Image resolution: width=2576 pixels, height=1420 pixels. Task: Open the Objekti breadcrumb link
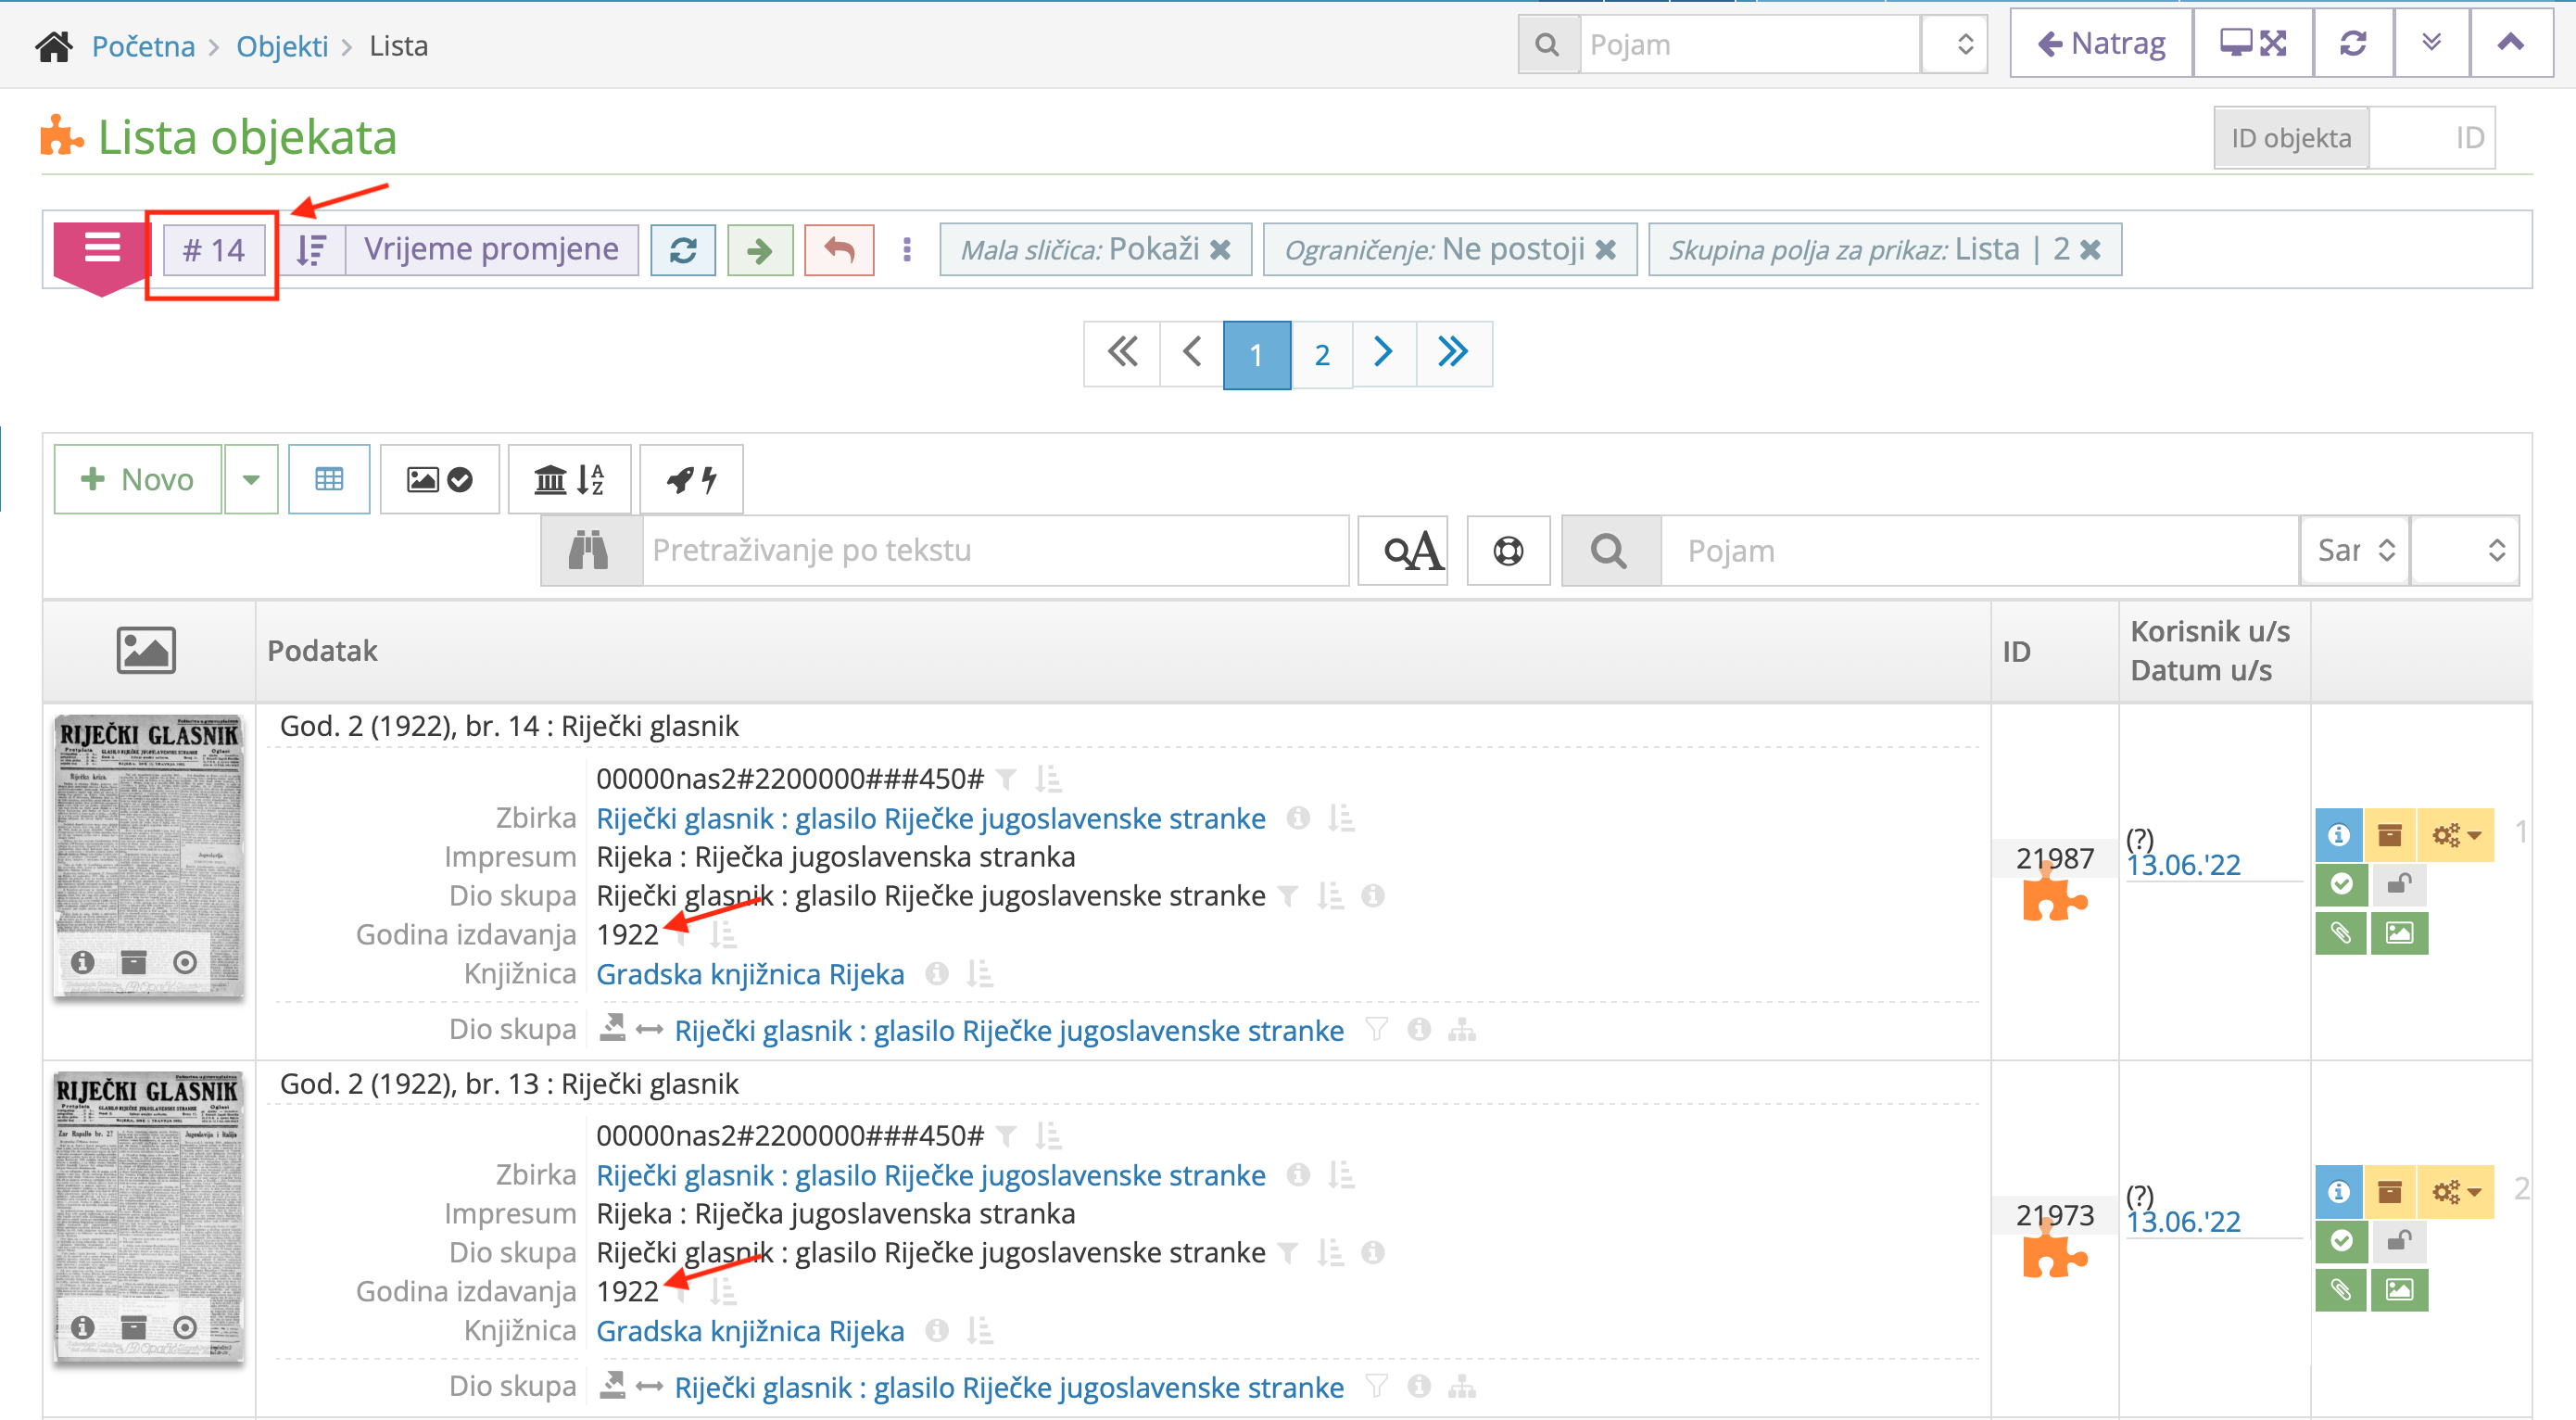point(282,46)
